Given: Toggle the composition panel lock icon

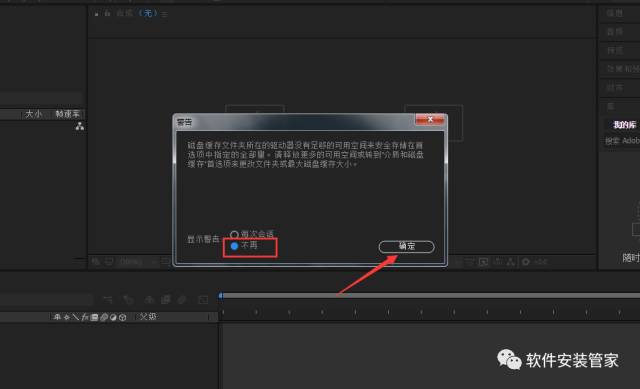Looking at the screenshot, I should point(107,14).
